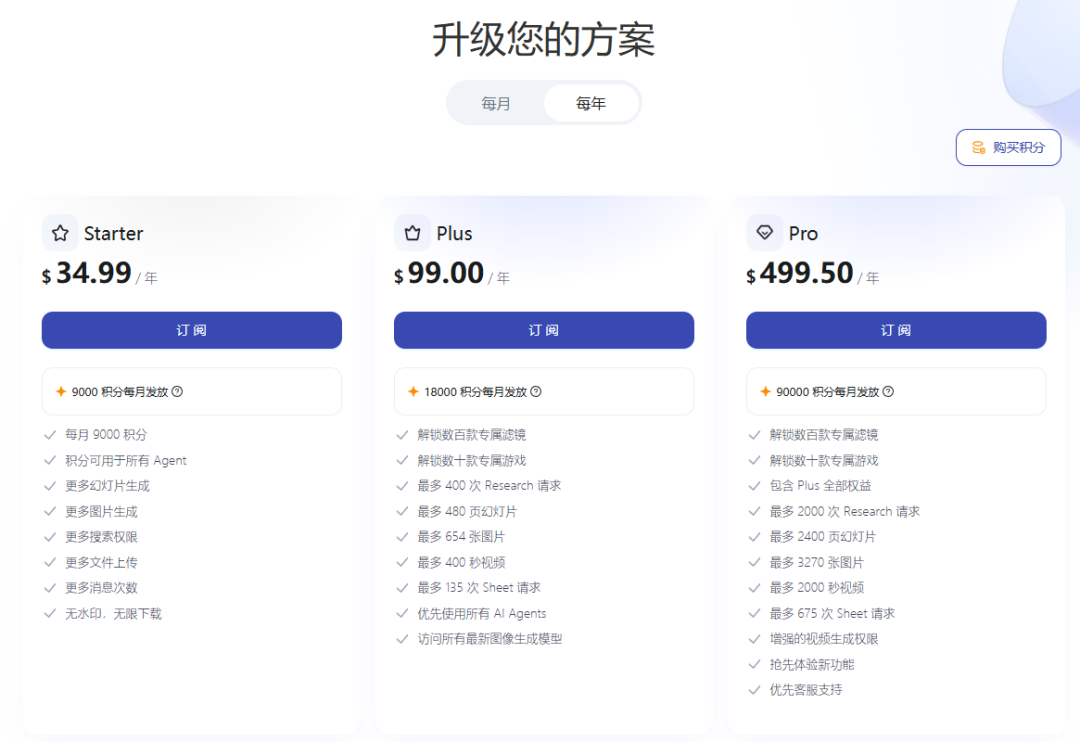Click the Pro plan title
The height and width of the screenshot is (742, 1080).
[x=803, y=234]
